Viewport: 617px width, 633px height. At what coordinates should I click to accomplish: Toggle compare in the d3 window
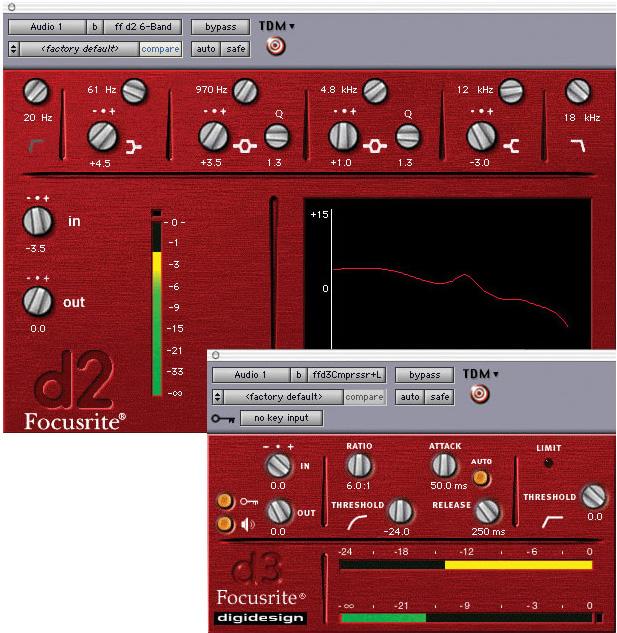[364, 397]
